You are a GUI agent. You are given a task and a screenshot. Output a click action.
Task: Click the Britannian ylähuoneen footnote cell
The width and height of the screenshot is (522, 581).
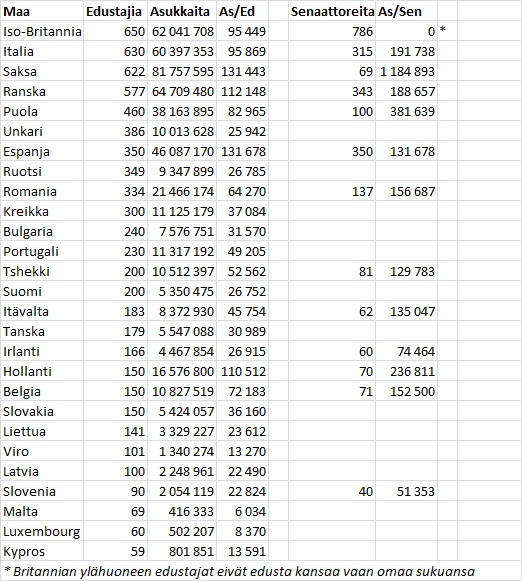(x=239, y=571)
